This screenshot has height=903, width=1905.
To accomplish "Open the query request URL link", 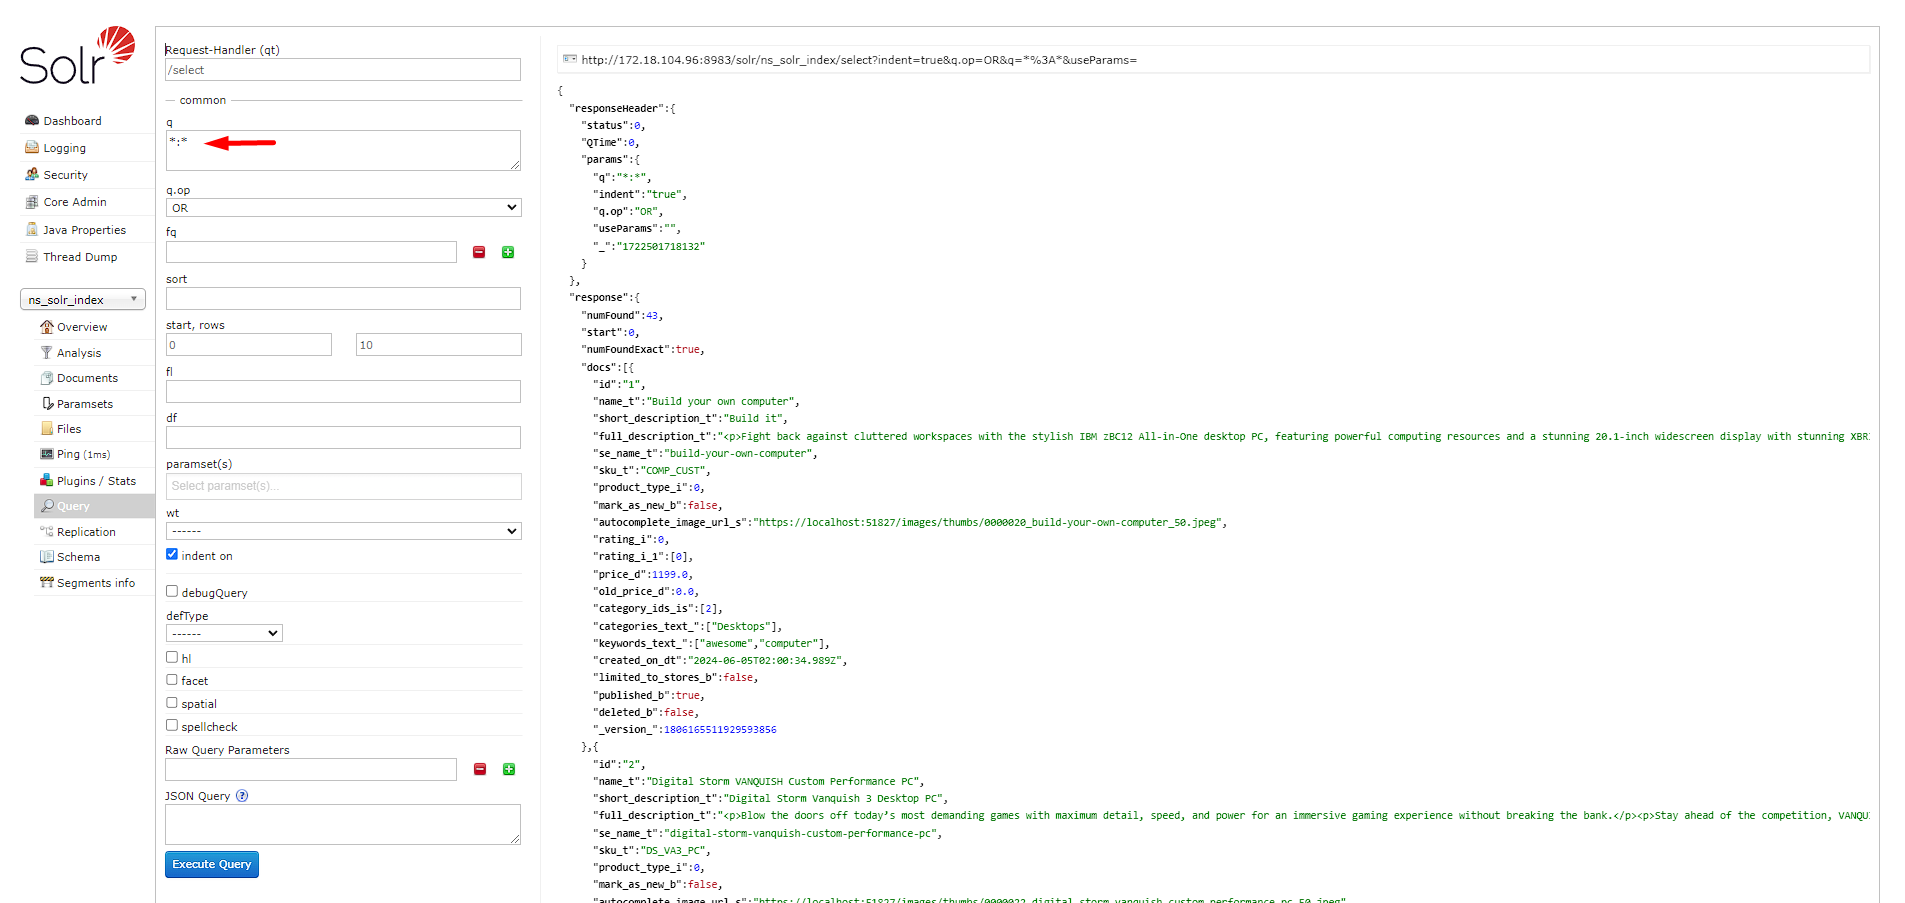I will pyautogui.click(x=859, y=60).
